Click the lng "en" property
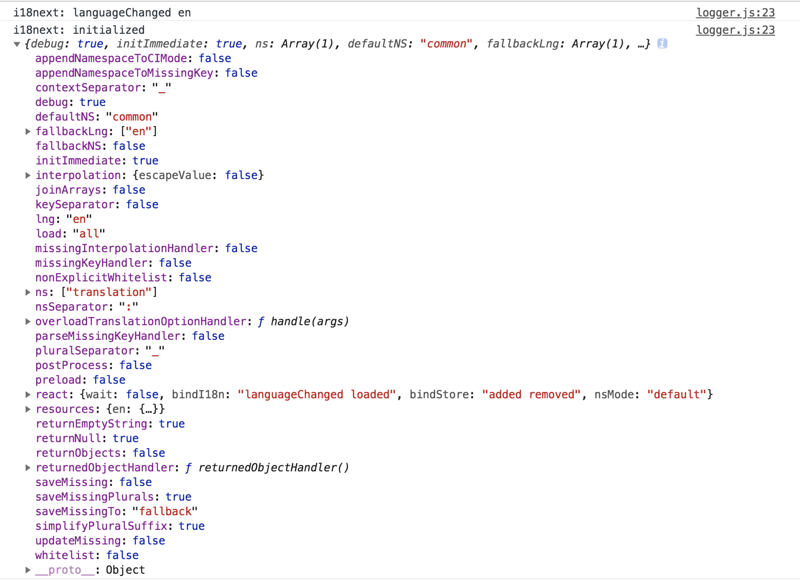The height and width of the screenshot is (581, 800). (x=64, y=219)
